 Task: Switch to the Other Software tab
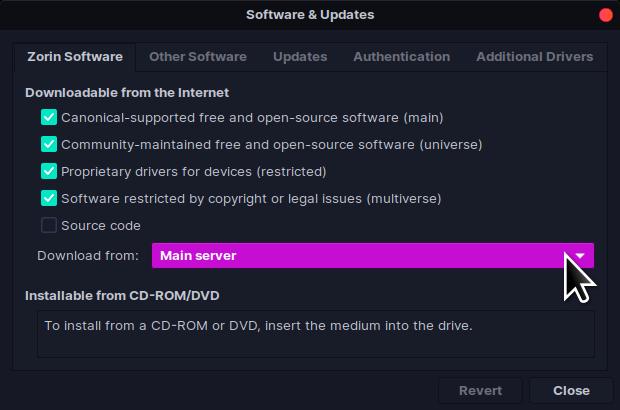(198, 57)
